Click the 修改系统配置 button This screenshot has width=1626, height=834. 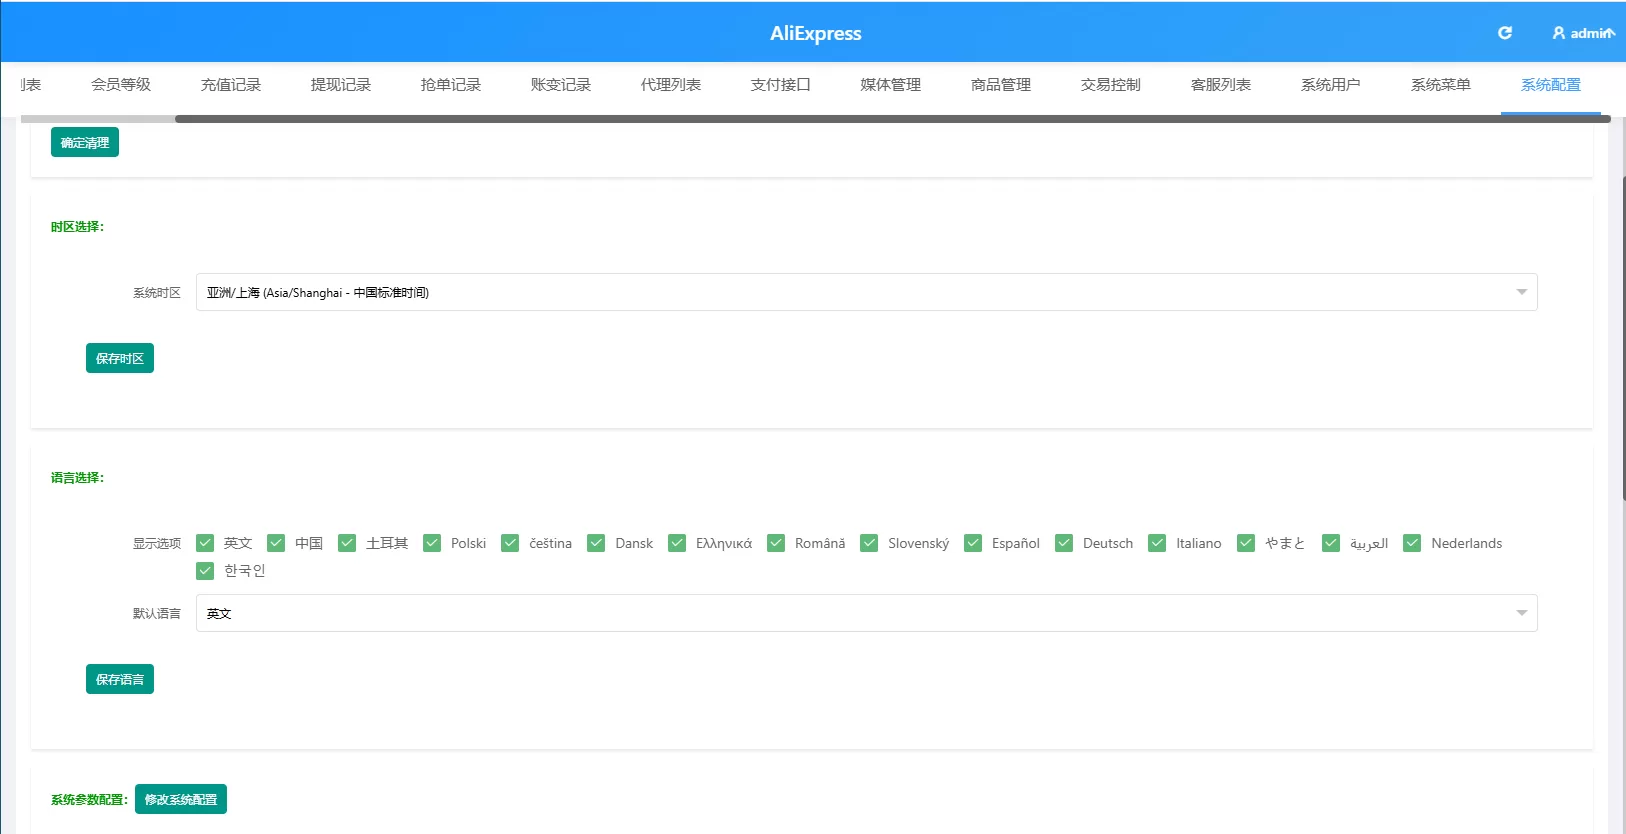point(181,799)
